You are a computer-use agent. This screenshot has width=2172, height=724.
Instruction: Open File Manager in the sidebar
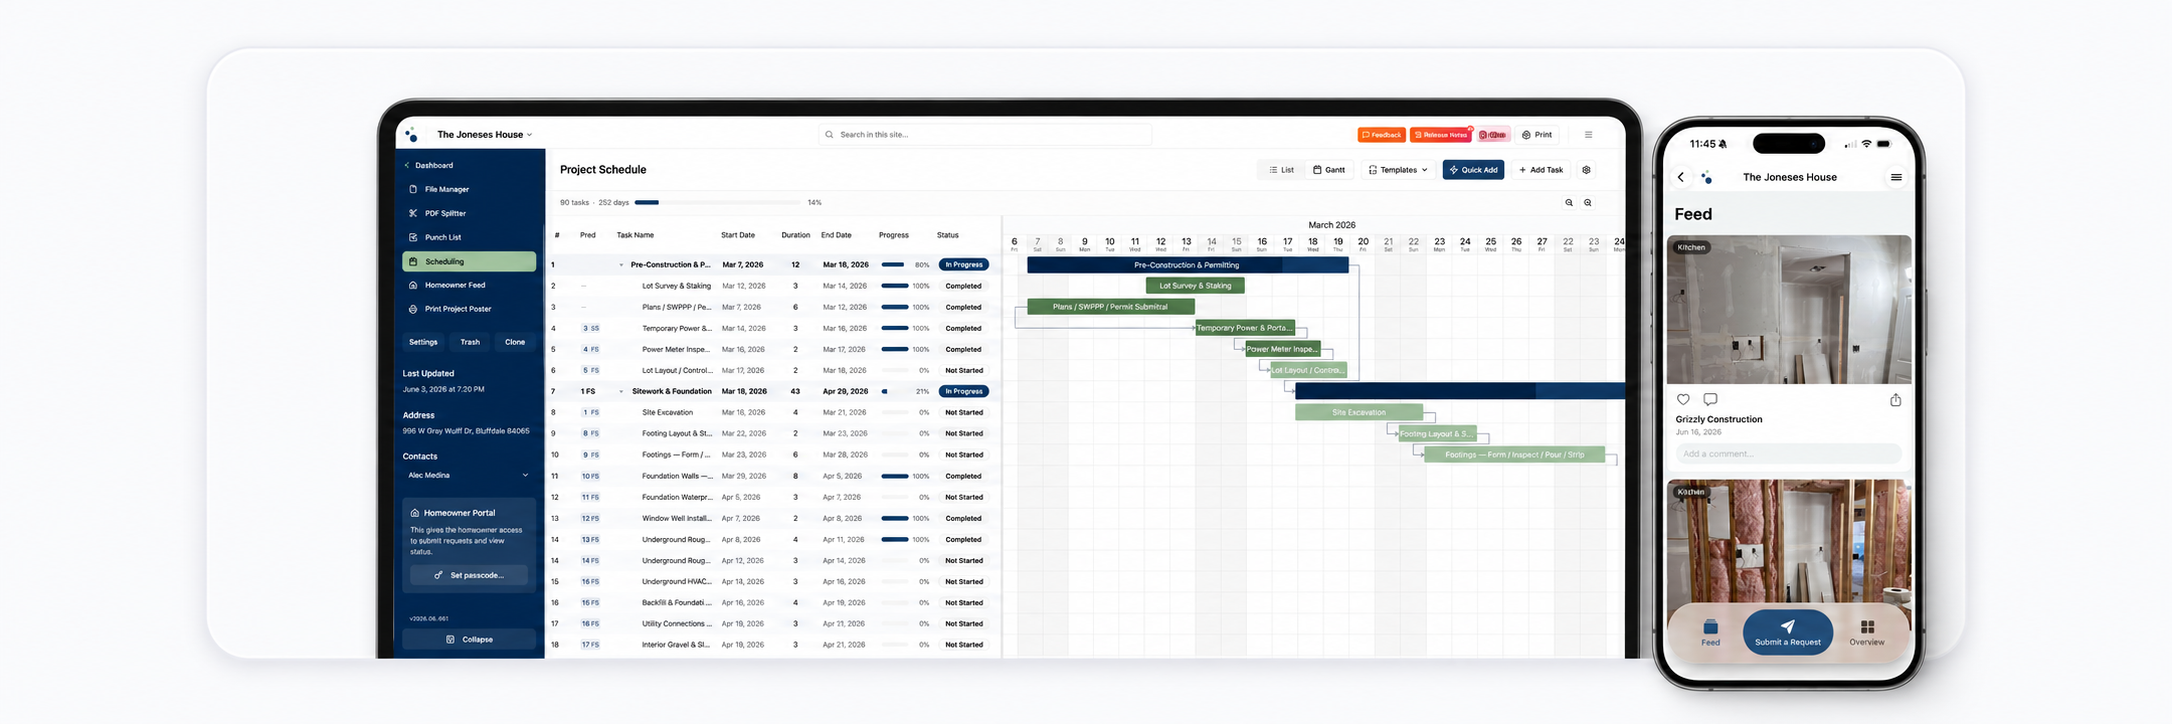click(x=446, y=189)
